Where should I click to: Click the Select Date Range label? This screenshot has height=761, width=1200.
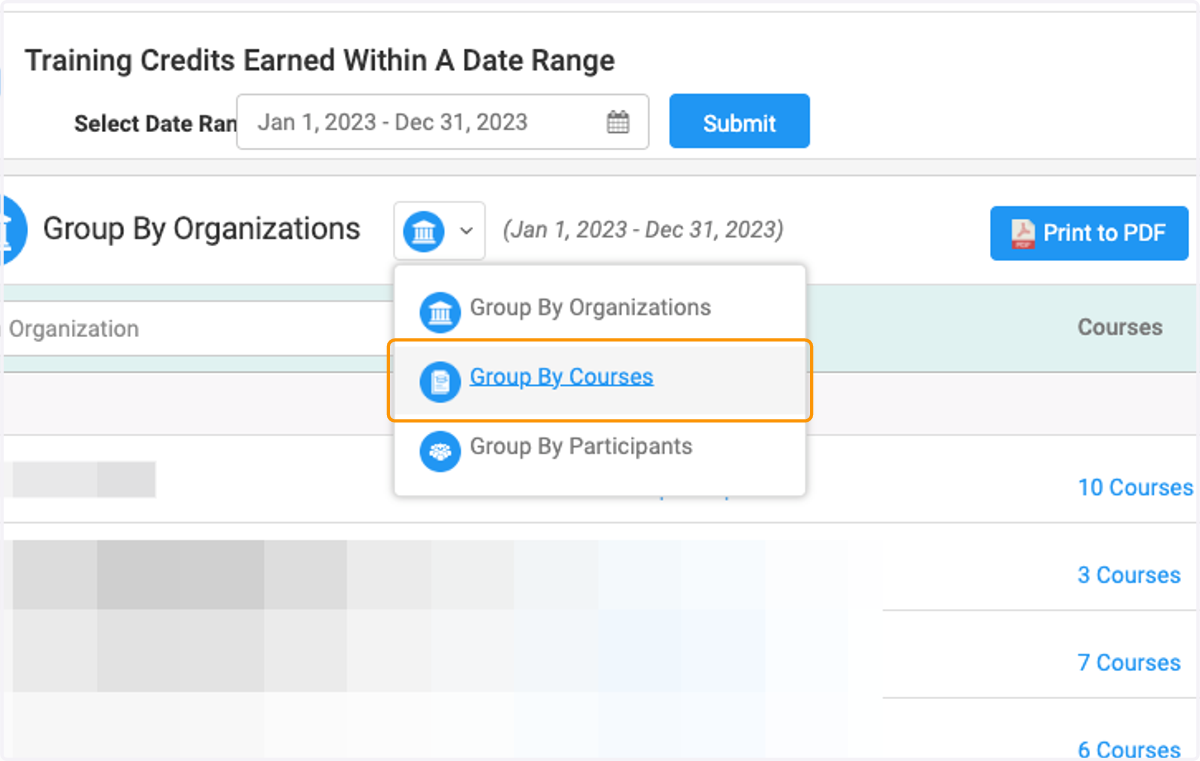coord(155,124)
